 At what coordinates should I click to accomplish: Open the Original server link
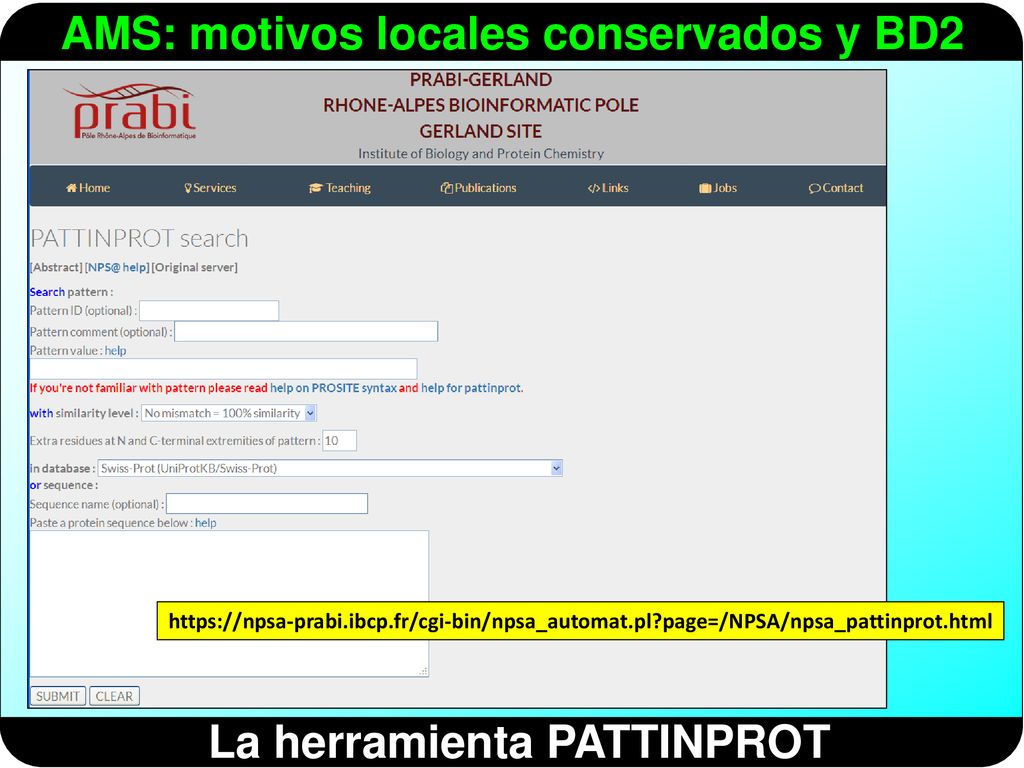[195, 267]
